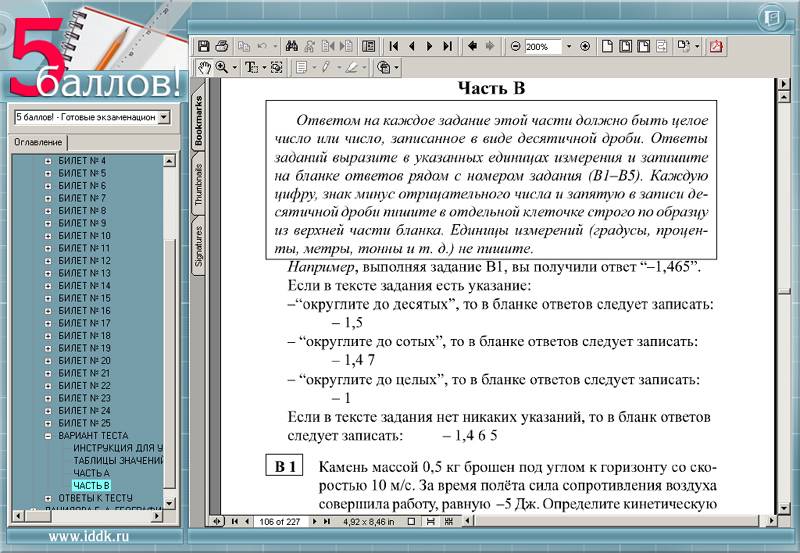Click contents tree scrollbar down arrow

coord(169,503)
